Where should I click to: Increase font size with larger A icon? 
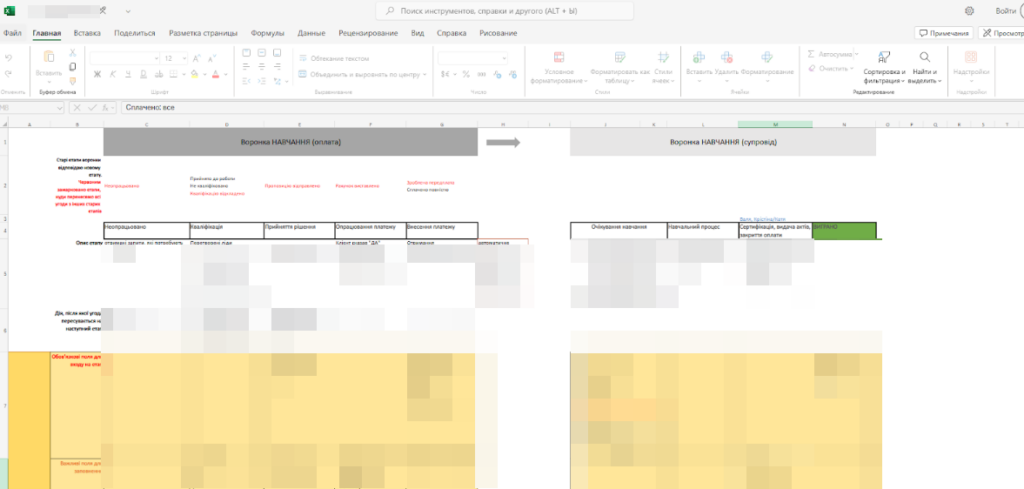pos(196,58)
